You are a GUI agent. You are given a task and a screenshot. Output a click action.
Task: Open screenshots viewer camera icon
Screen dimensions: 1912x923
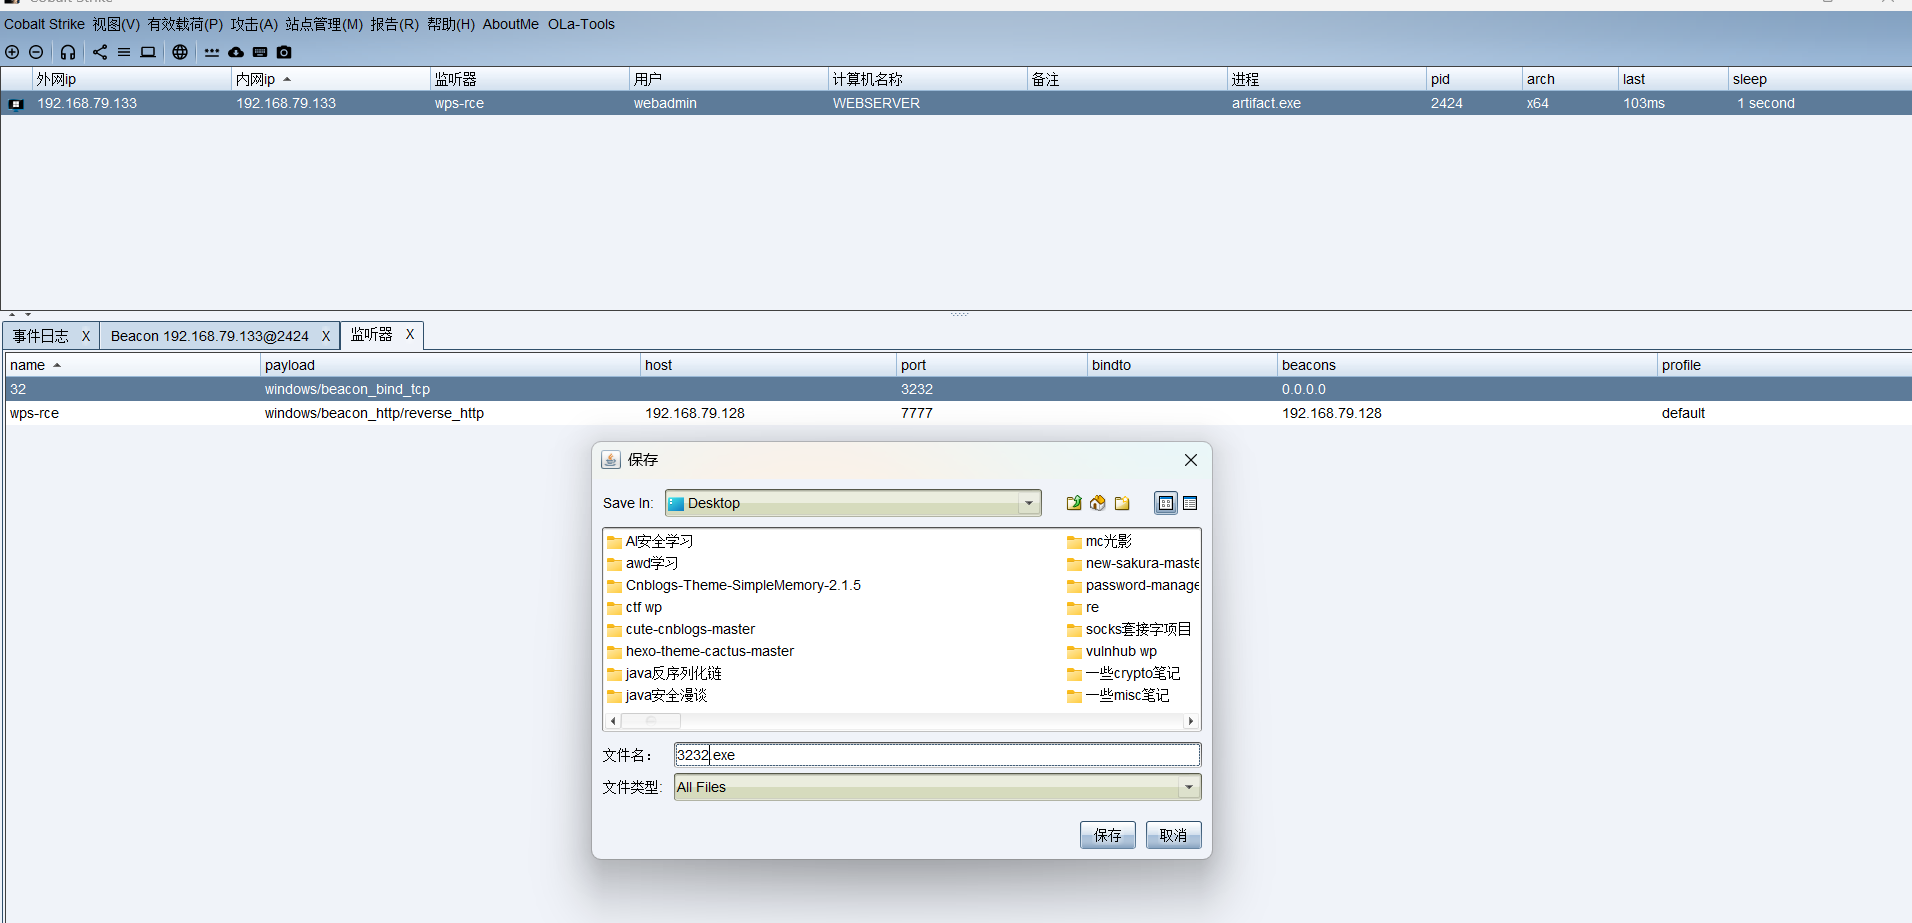coord(284,52)
